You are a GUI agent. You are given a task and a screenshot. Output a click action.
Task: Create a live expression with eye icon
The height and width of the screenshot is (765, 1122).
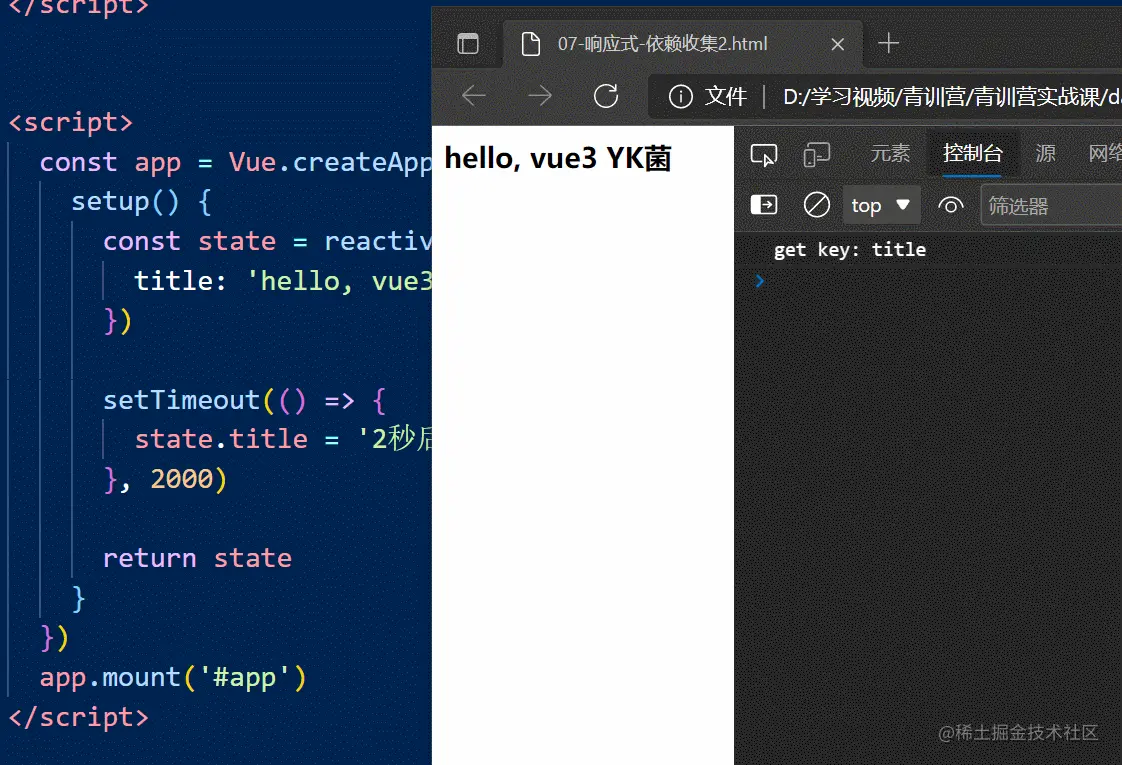point(950,206)
